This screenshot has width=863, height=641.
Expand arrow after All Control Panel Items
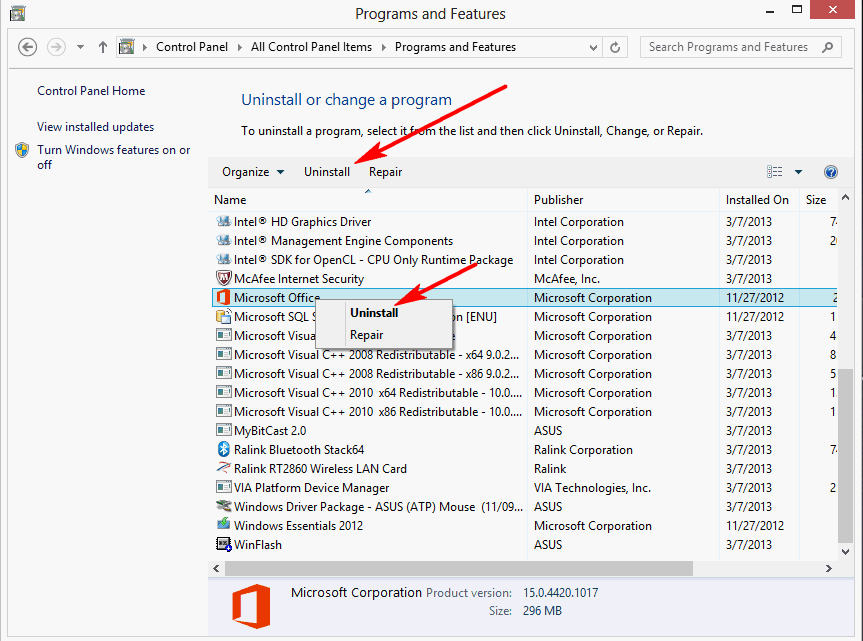(384, 47)
